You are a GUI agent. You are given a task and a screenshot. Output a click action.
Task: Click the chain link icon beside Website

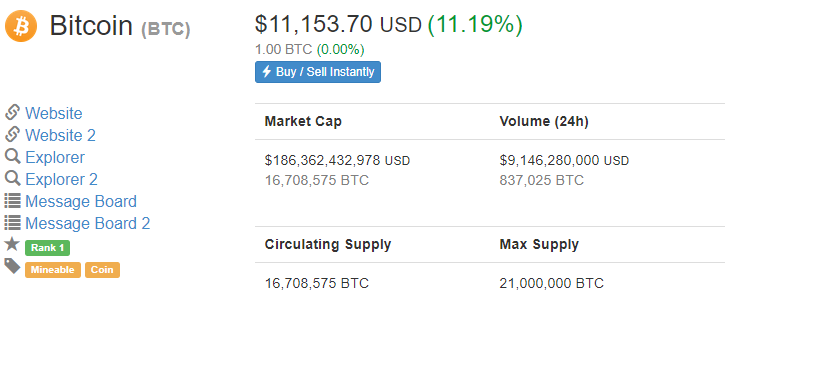click(12, 112)
